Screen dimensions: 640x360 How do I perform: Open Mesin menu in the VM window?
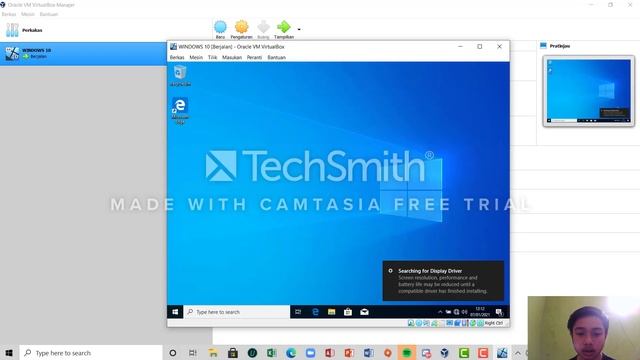196,58
